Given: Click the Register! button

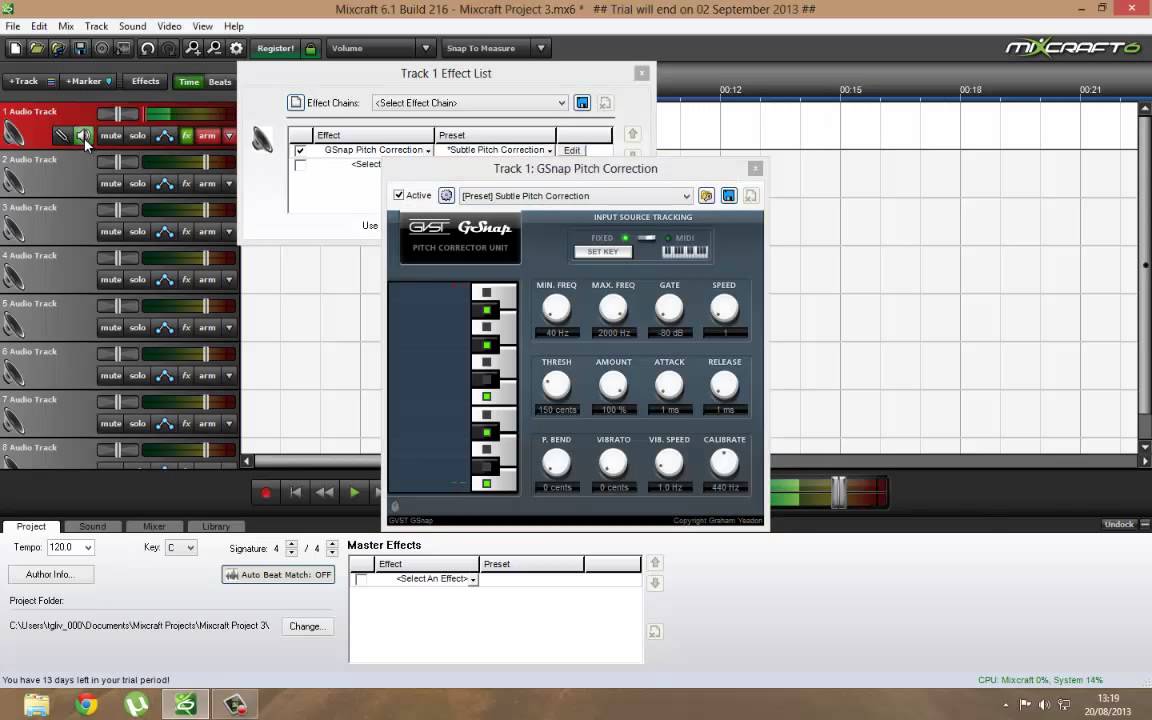Looking at the screenshot, I should coord(275,48).
